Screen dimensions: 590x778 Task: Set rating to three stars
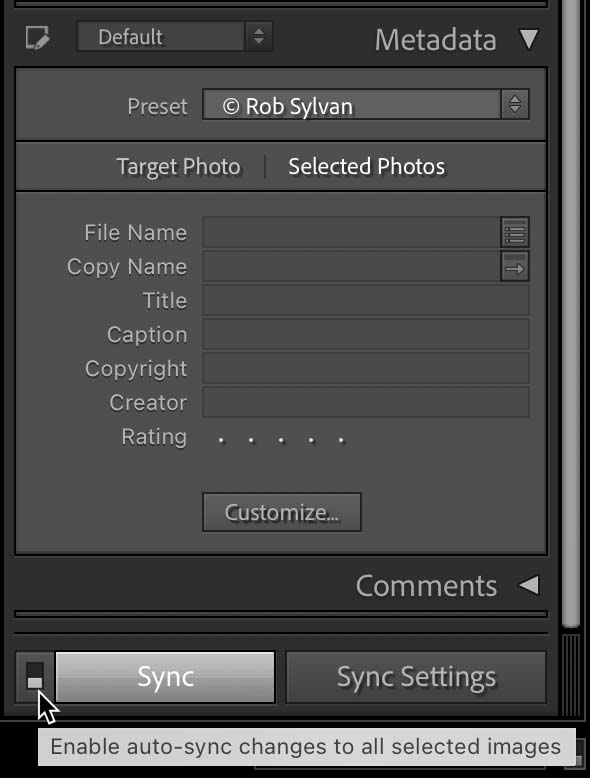coord(281,440)
